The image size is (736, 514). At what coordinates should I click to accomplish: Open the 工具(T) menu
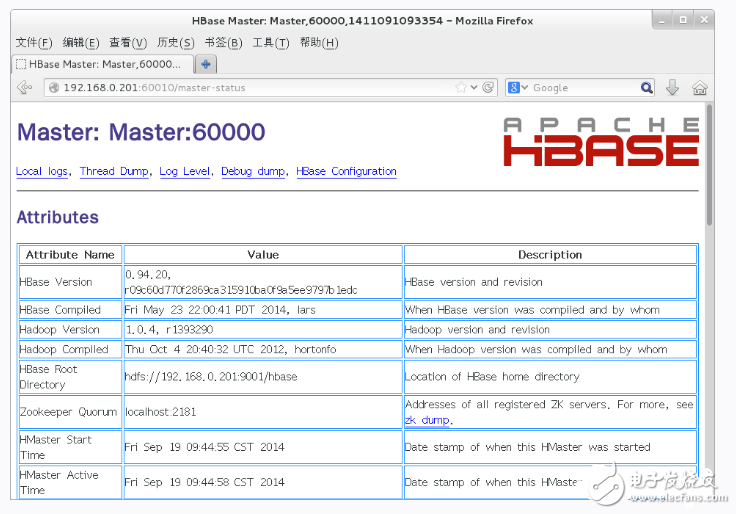pyautogui.click(x=271, y=43)
